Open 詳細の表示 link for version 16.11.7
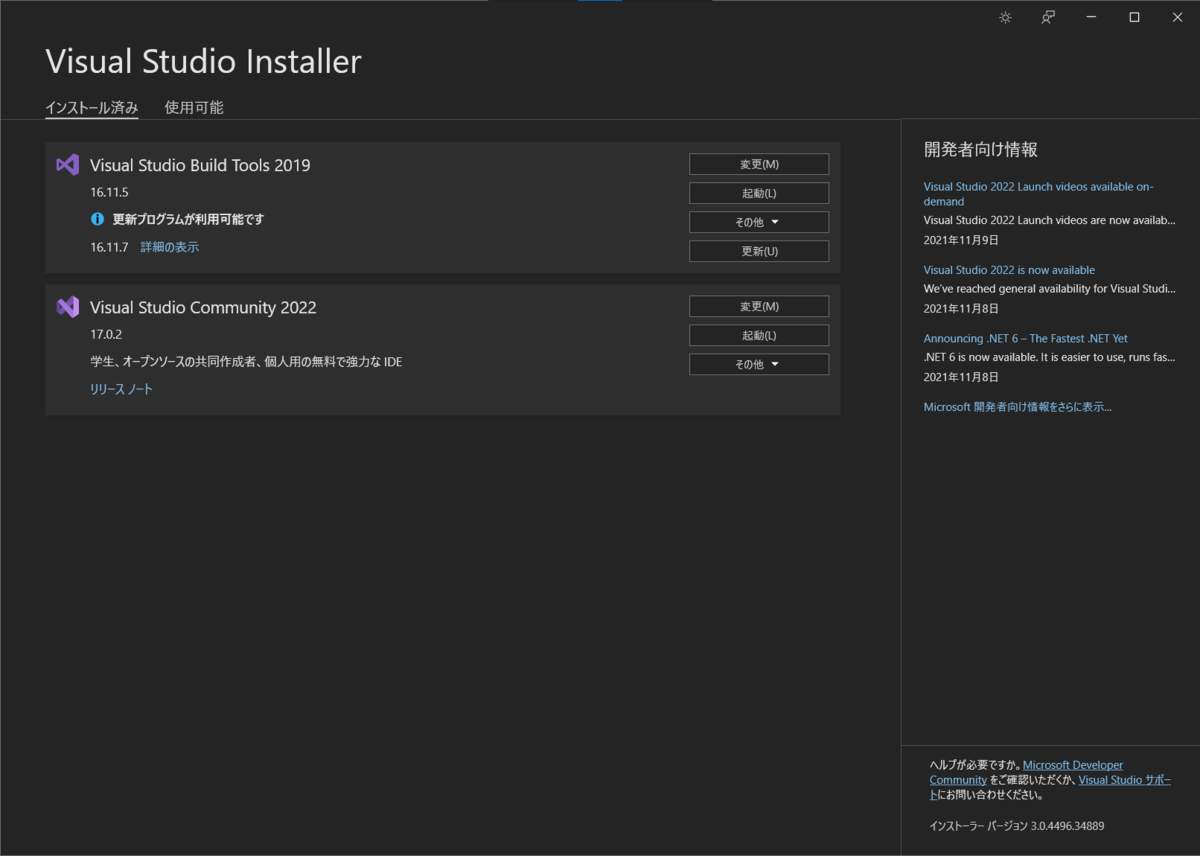The width and height of the screenshot is (1200, 856). click(169, 247)
